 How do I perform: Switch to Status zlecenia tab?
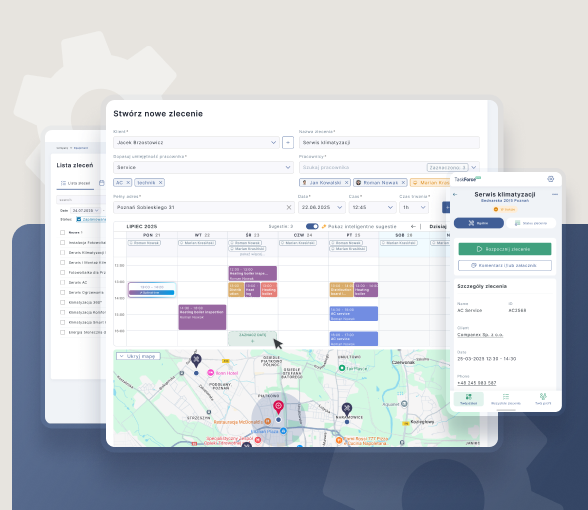pyautogui.click(x=531, y=223)
